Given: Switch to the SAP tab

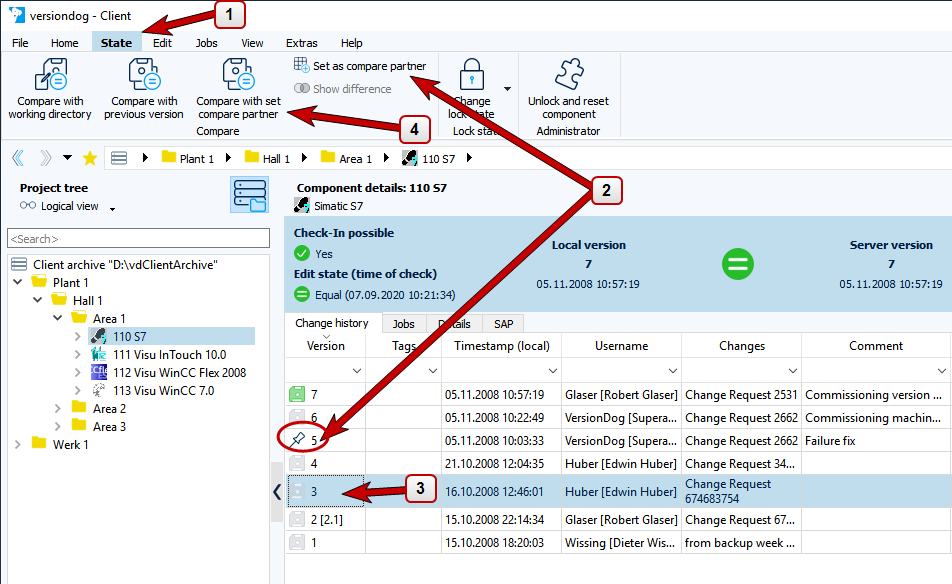Looking at the screenshot, I should click(502, 324).
